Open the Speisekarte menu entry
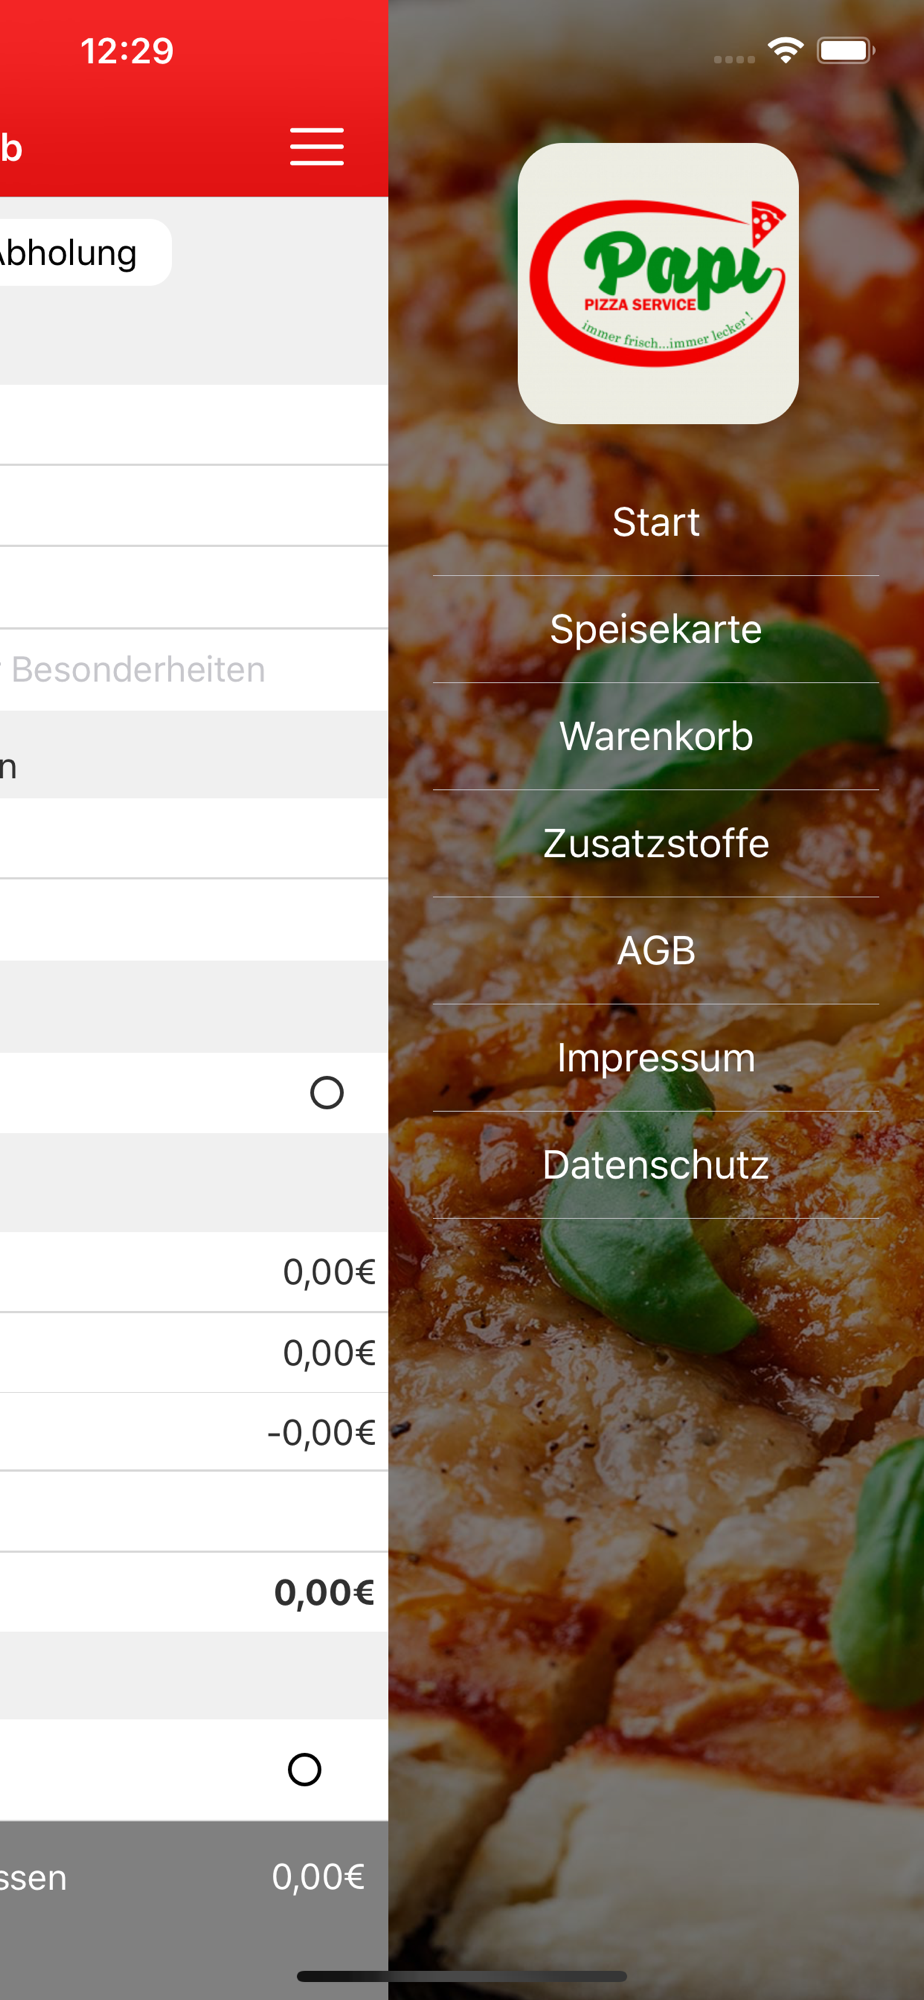The height and width of the screenshot is (2000, 924). (656, 629)
